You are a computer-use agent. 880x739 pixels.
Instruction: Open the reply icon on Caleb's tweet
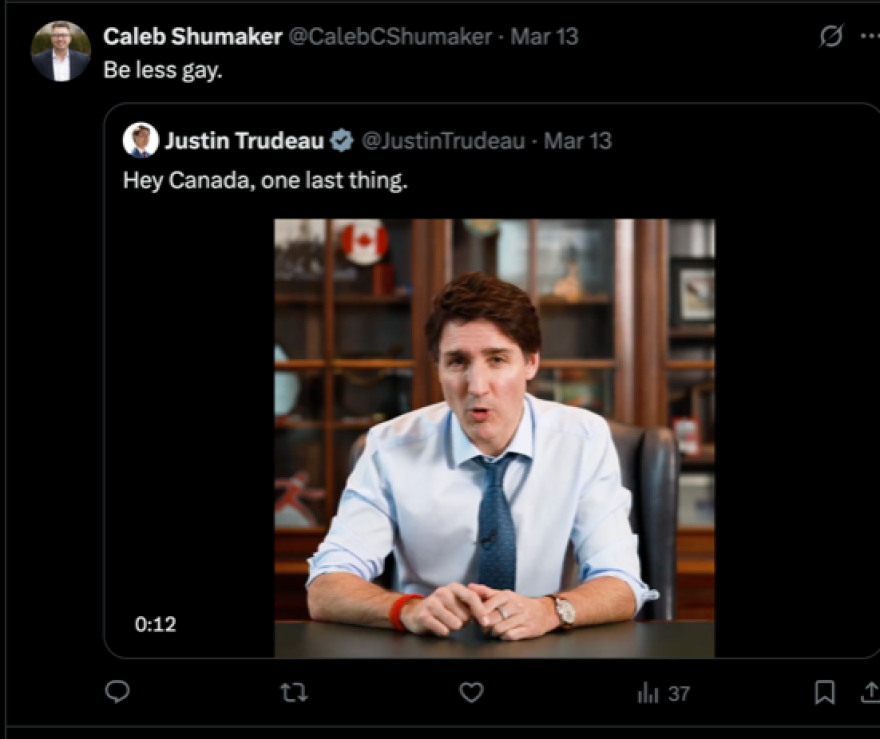(x=118, y=691)
